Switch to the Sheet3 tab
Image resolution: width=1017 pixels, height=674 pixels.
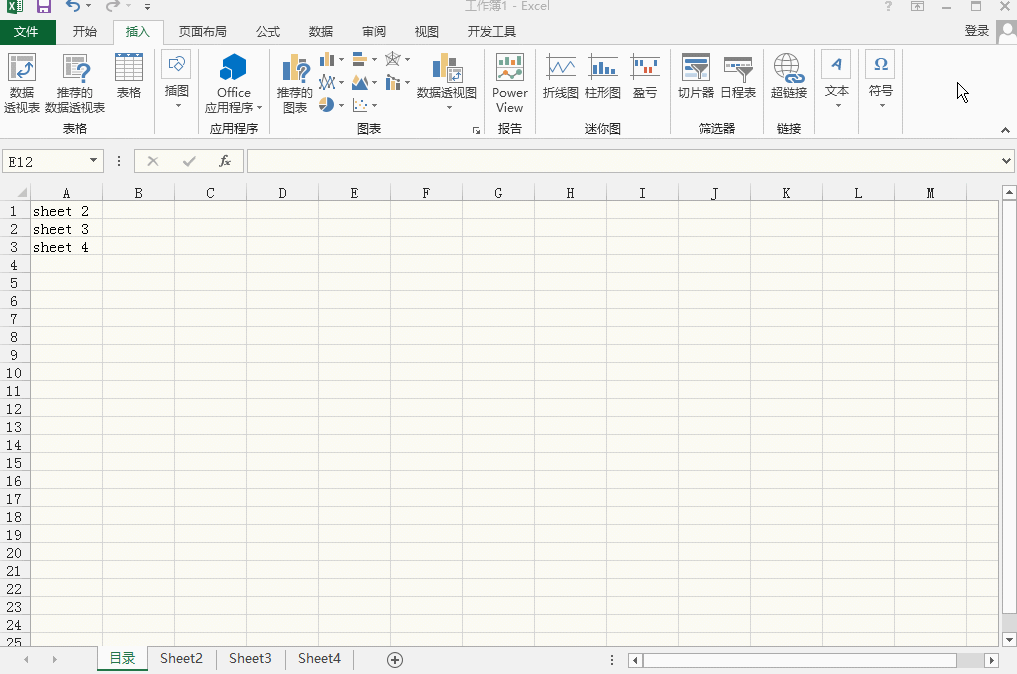pos(250,658)
